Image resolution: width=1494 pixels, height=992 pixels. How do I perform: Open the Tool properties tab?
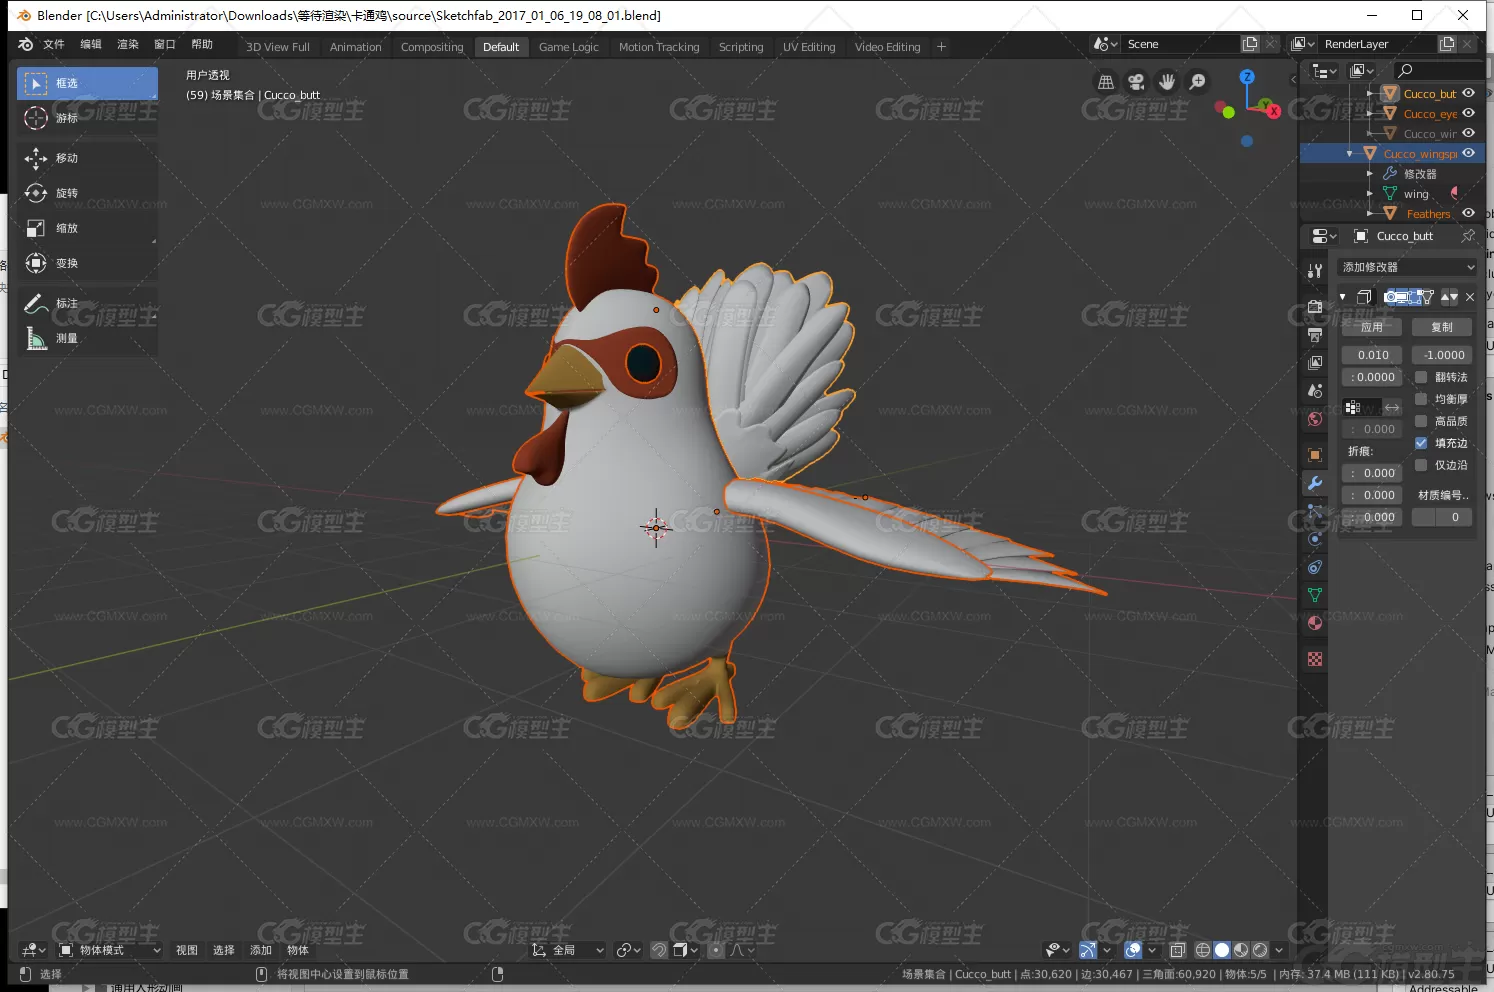[1315, 271]
